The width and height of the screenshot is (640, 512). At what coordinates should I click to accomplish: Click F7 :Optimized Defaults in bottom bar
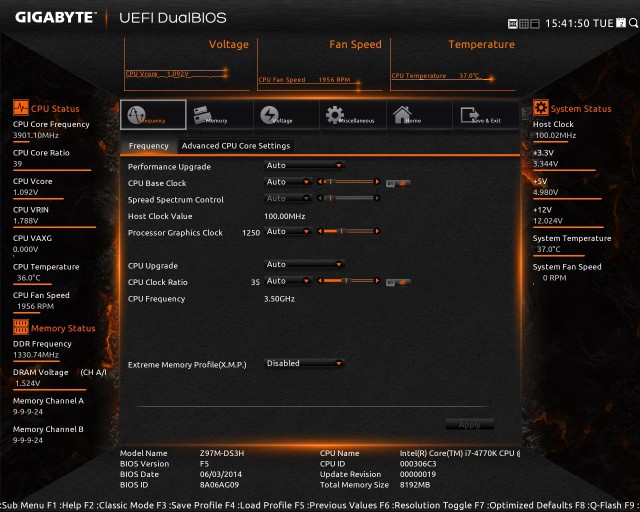tap(521, 505)
